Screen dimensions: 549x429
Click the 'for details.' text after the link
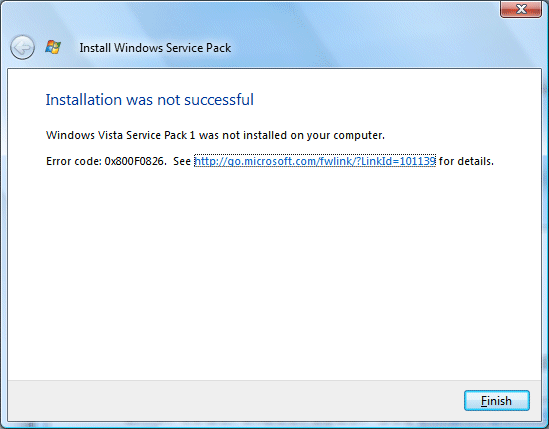(466, 161)
